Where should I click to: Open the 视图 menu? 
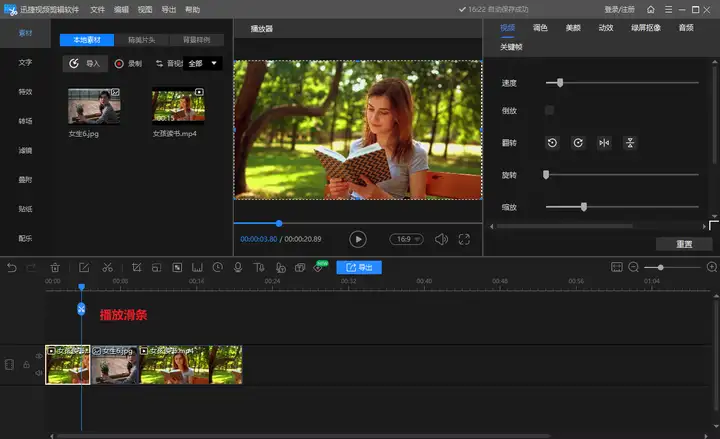[145, 9]
